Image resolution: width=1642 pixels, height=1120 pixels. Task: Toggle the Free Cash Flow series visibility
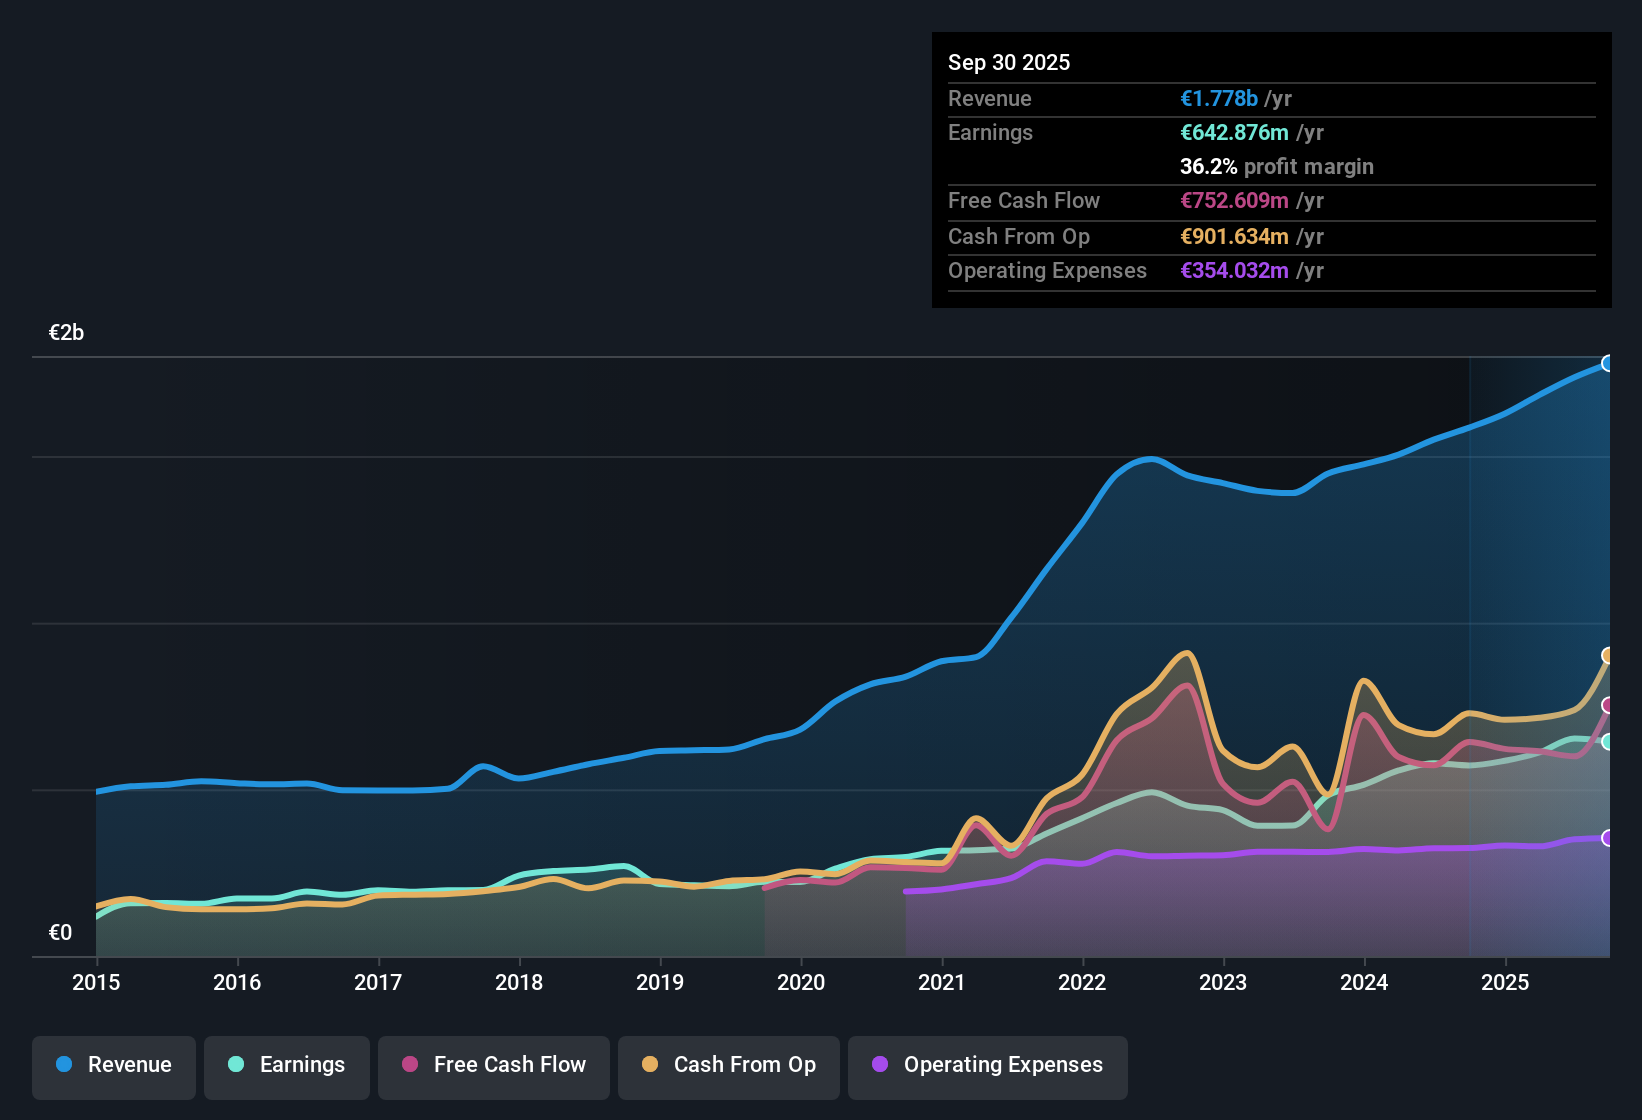point(493,1065)
